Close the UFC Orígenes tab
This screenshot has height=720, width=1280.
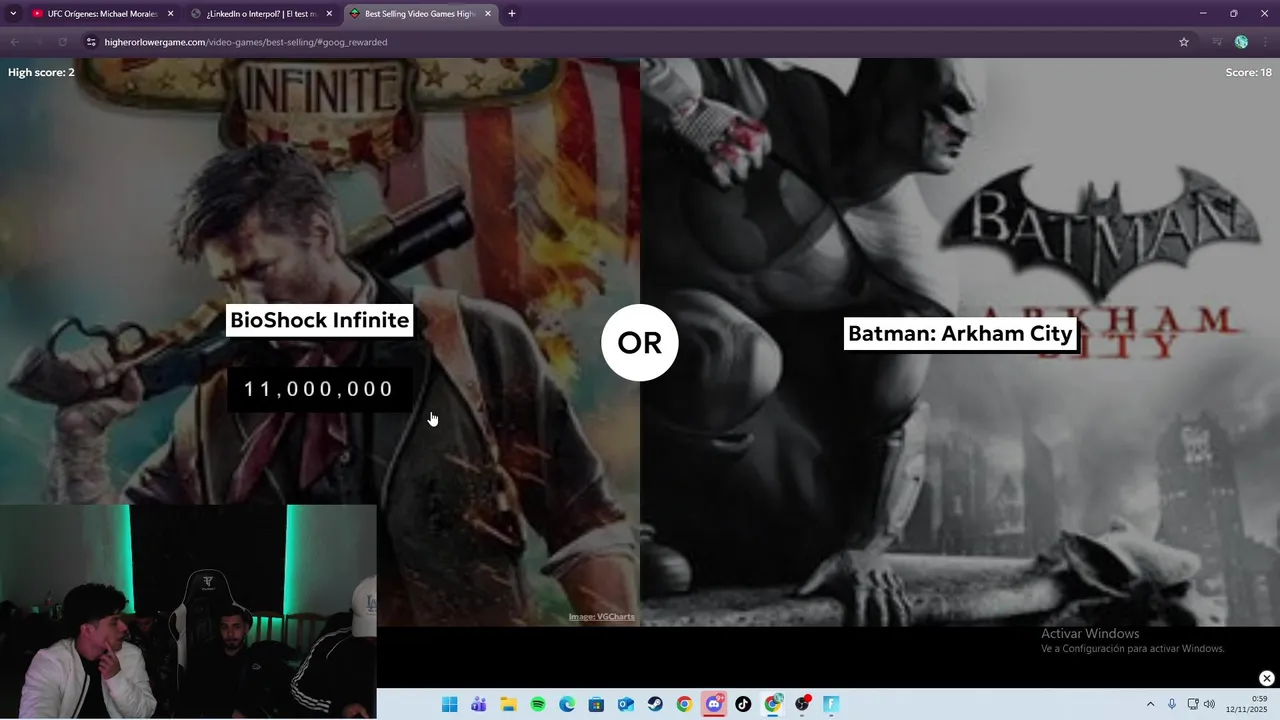[170, 14]
